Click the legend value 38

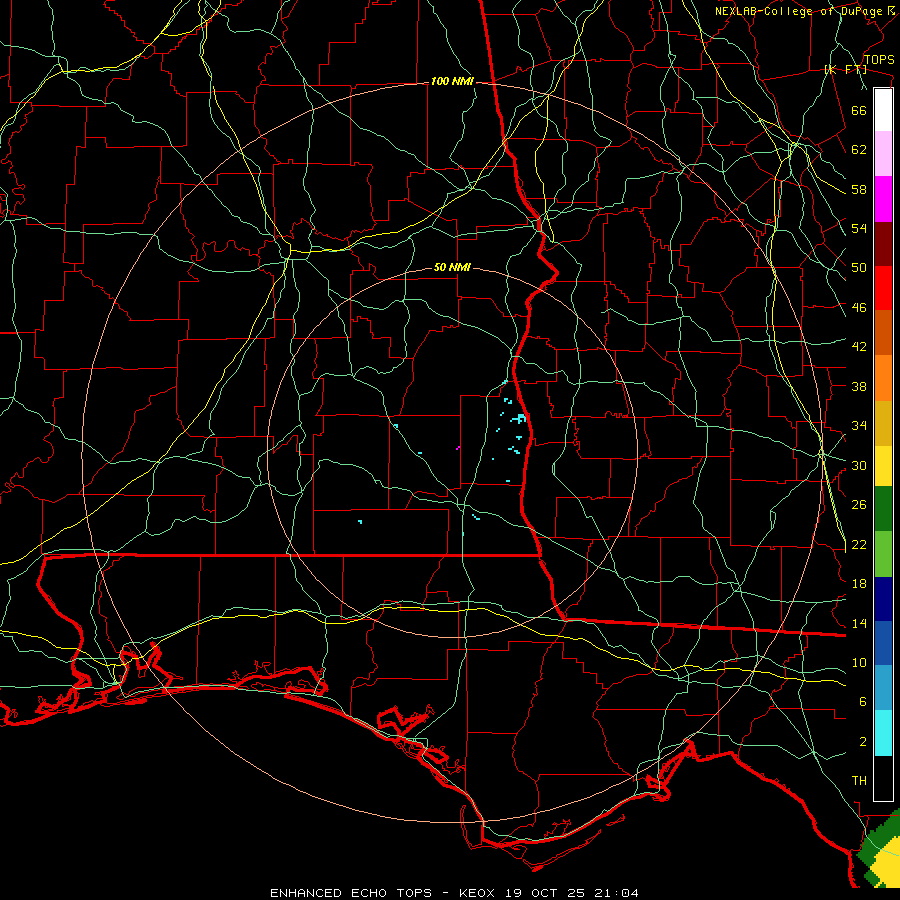[x=859, y=387]
